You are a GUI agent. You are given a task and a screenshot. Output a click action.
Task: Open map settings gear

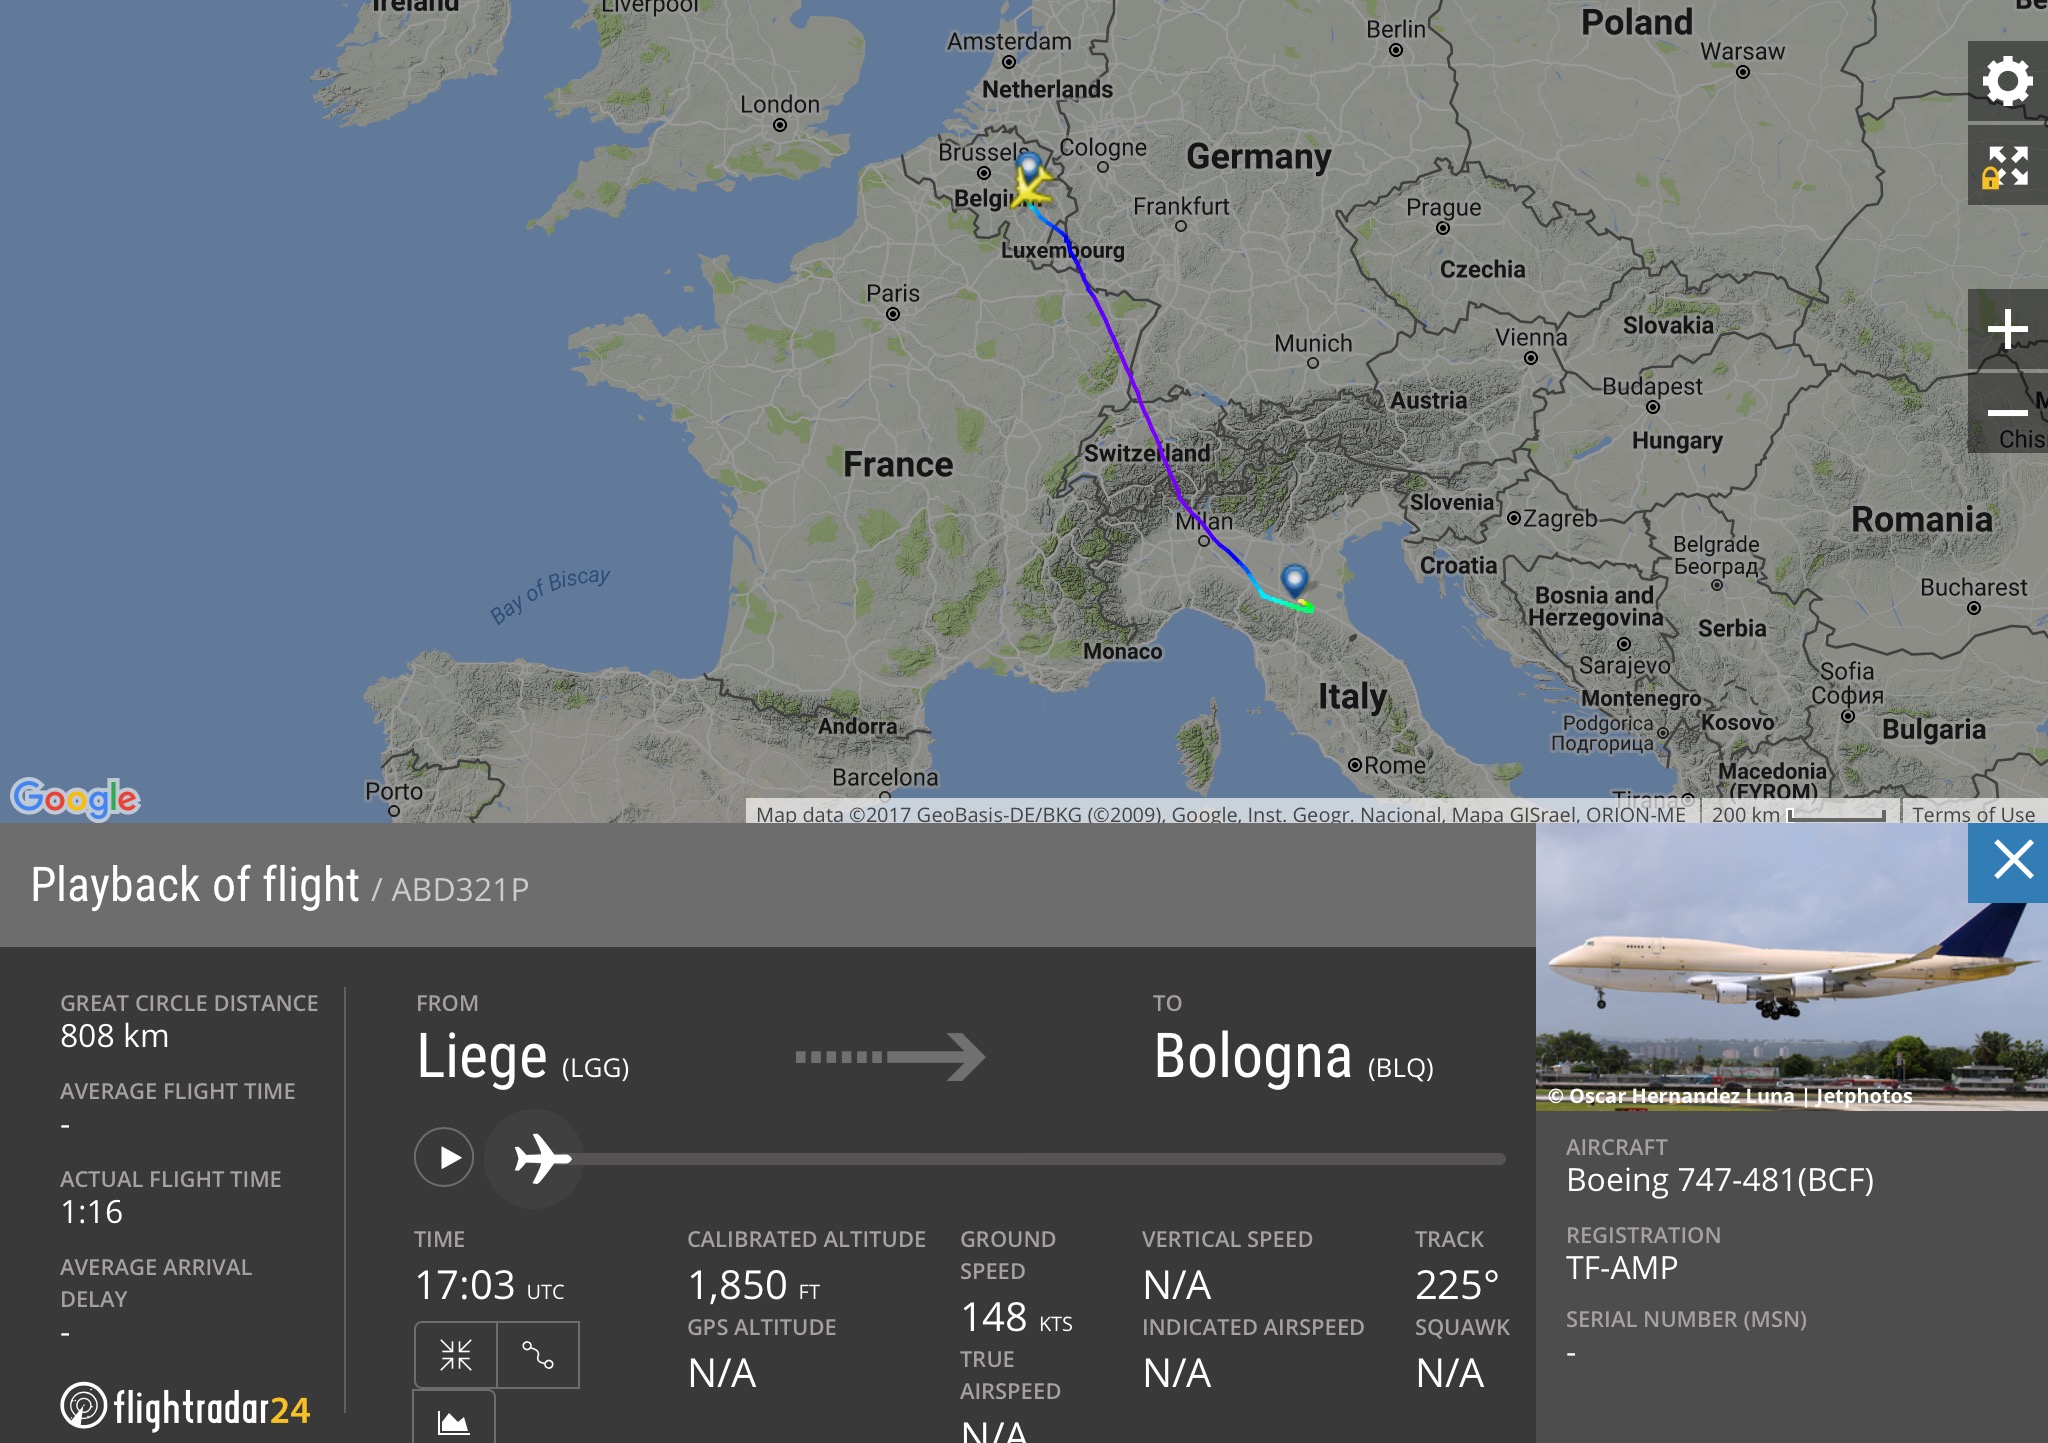[x=2007, y=81]
